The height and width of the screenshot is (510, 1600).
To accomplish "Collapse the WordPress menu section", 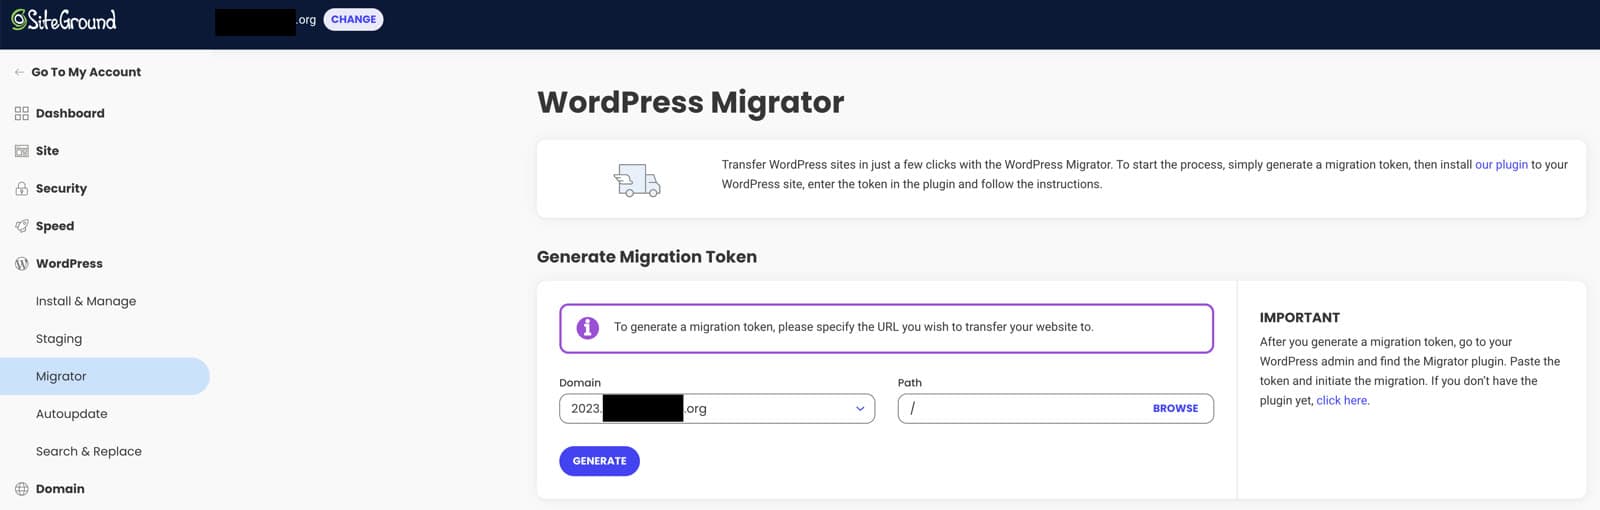I will [69, 264].
